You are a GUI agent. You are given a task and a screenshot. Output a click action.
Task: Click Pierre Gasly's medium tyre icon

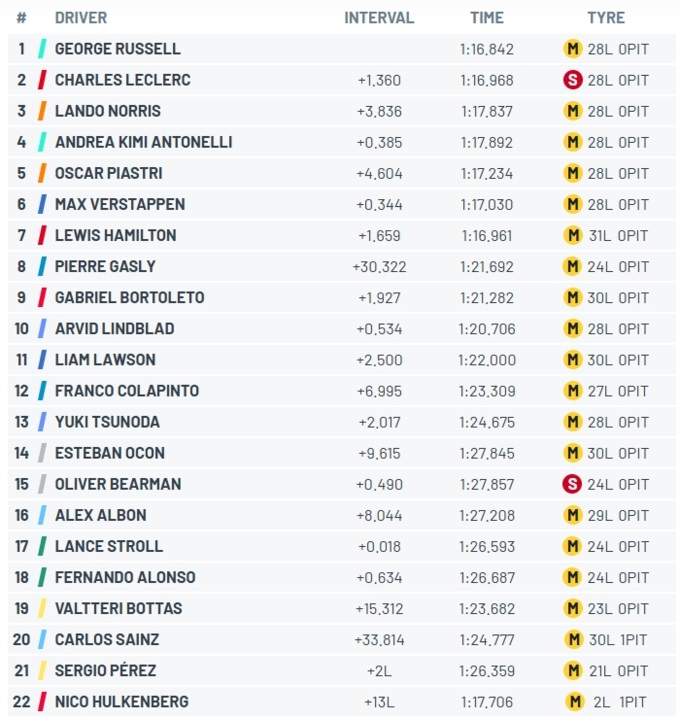[572, 266]
